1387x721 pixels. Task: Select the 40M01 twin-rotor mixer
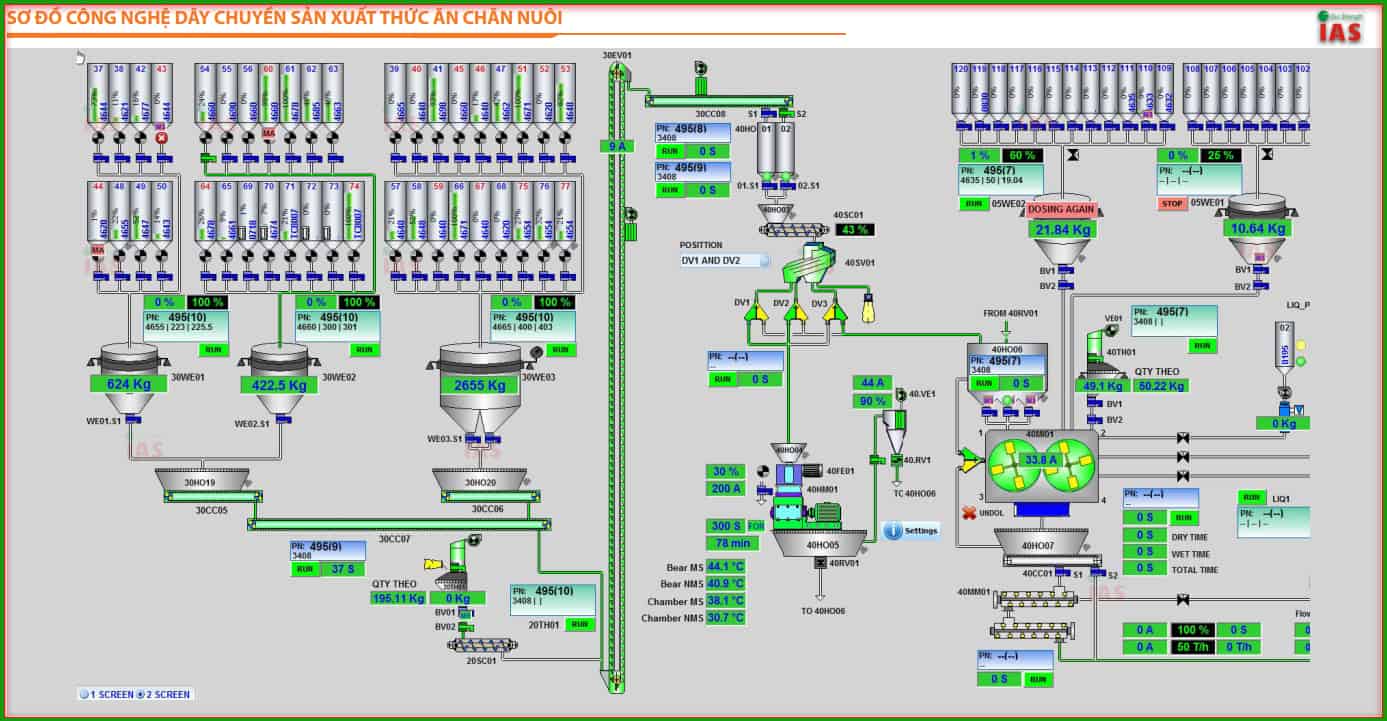pyautogui.click(x=1041, y=465)
